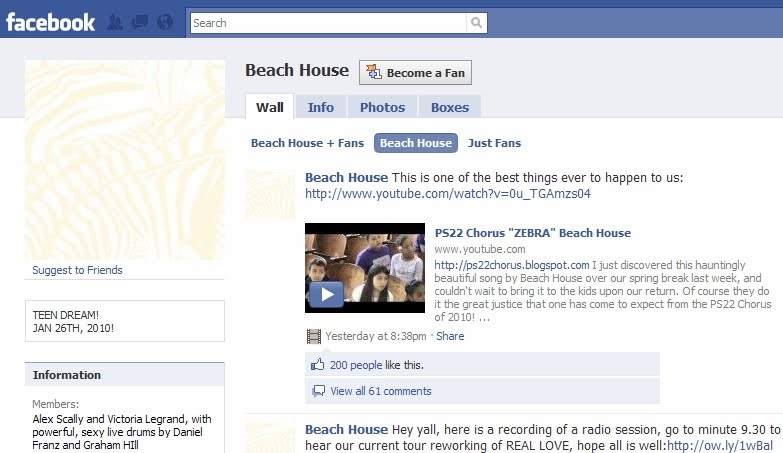Click the Become a Fan button
The image size is (783, 453).
[415, 73]
